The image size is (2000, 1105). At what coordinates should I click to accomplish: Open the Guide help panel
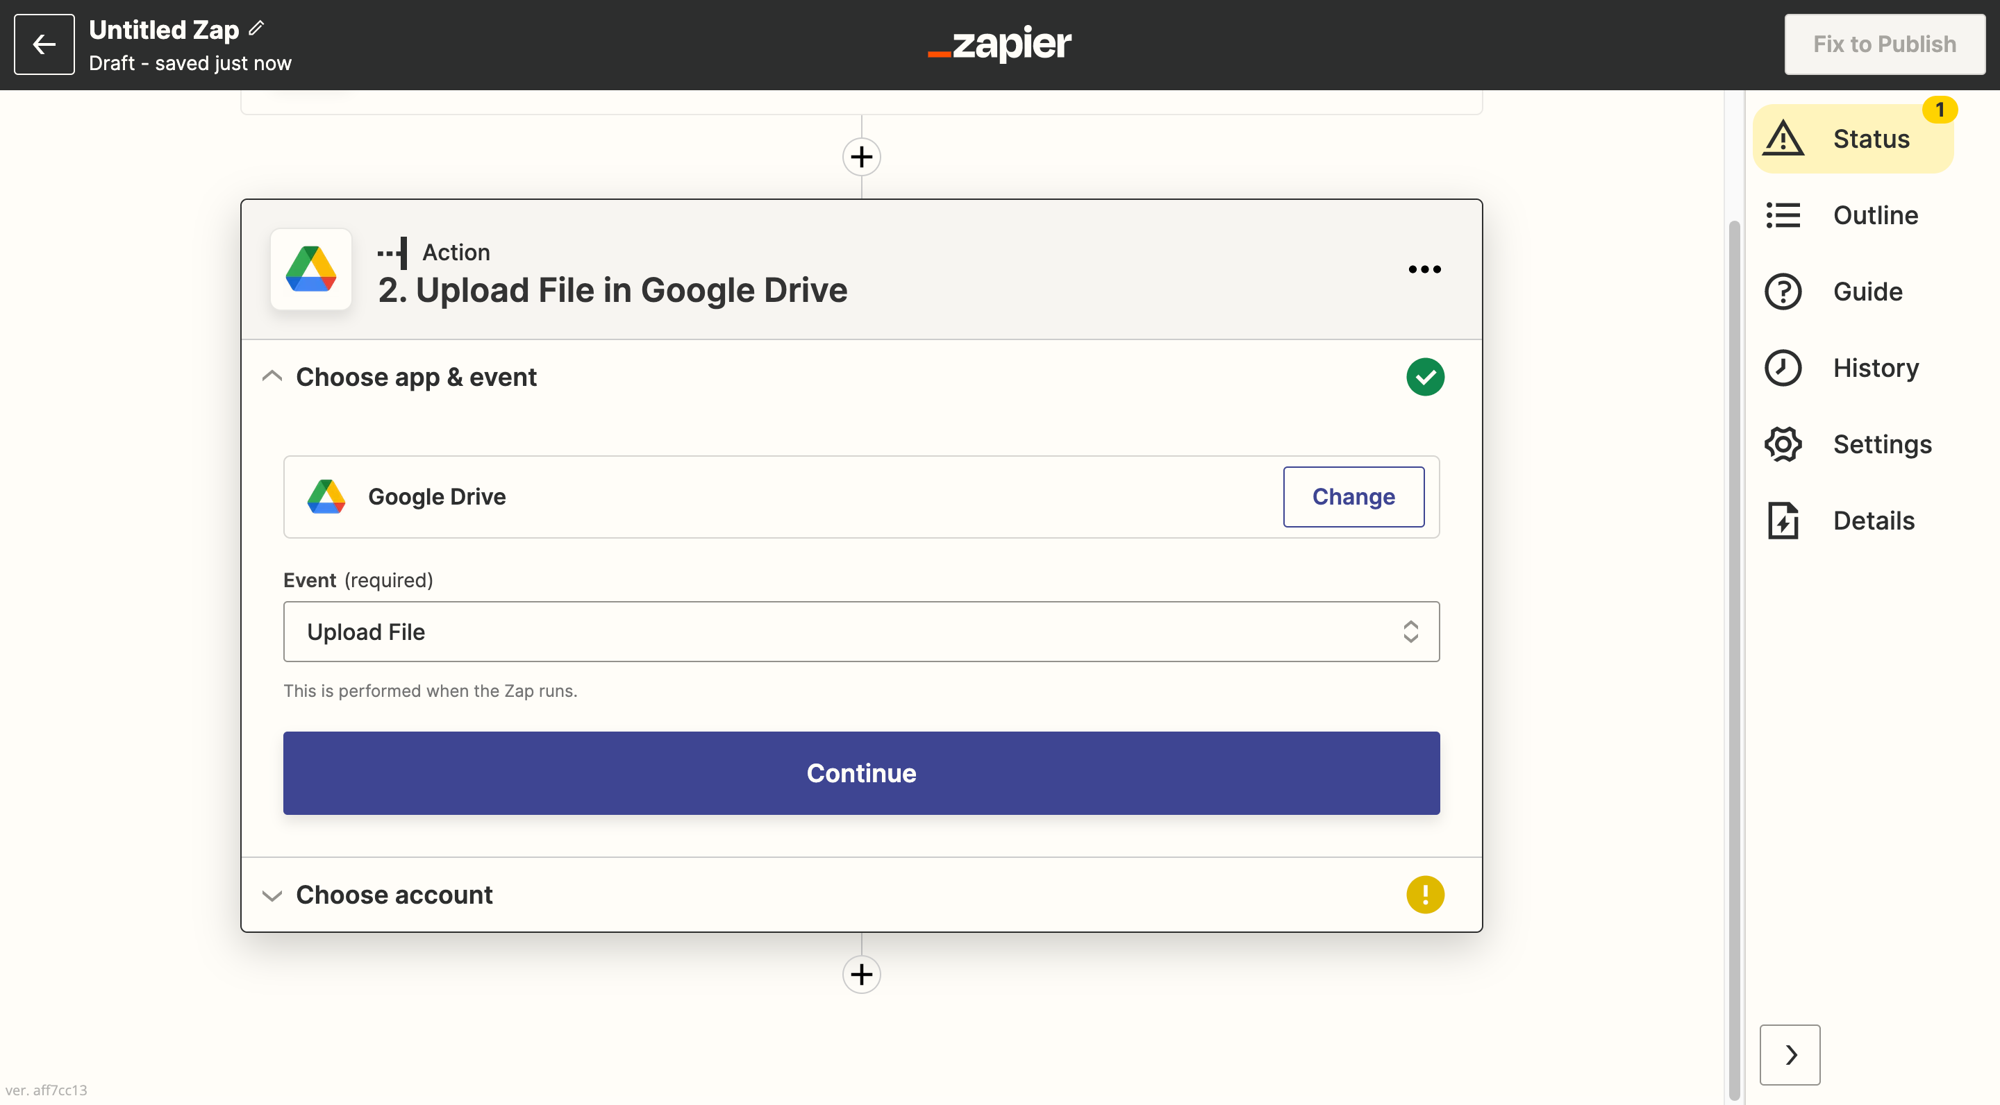1852,292
